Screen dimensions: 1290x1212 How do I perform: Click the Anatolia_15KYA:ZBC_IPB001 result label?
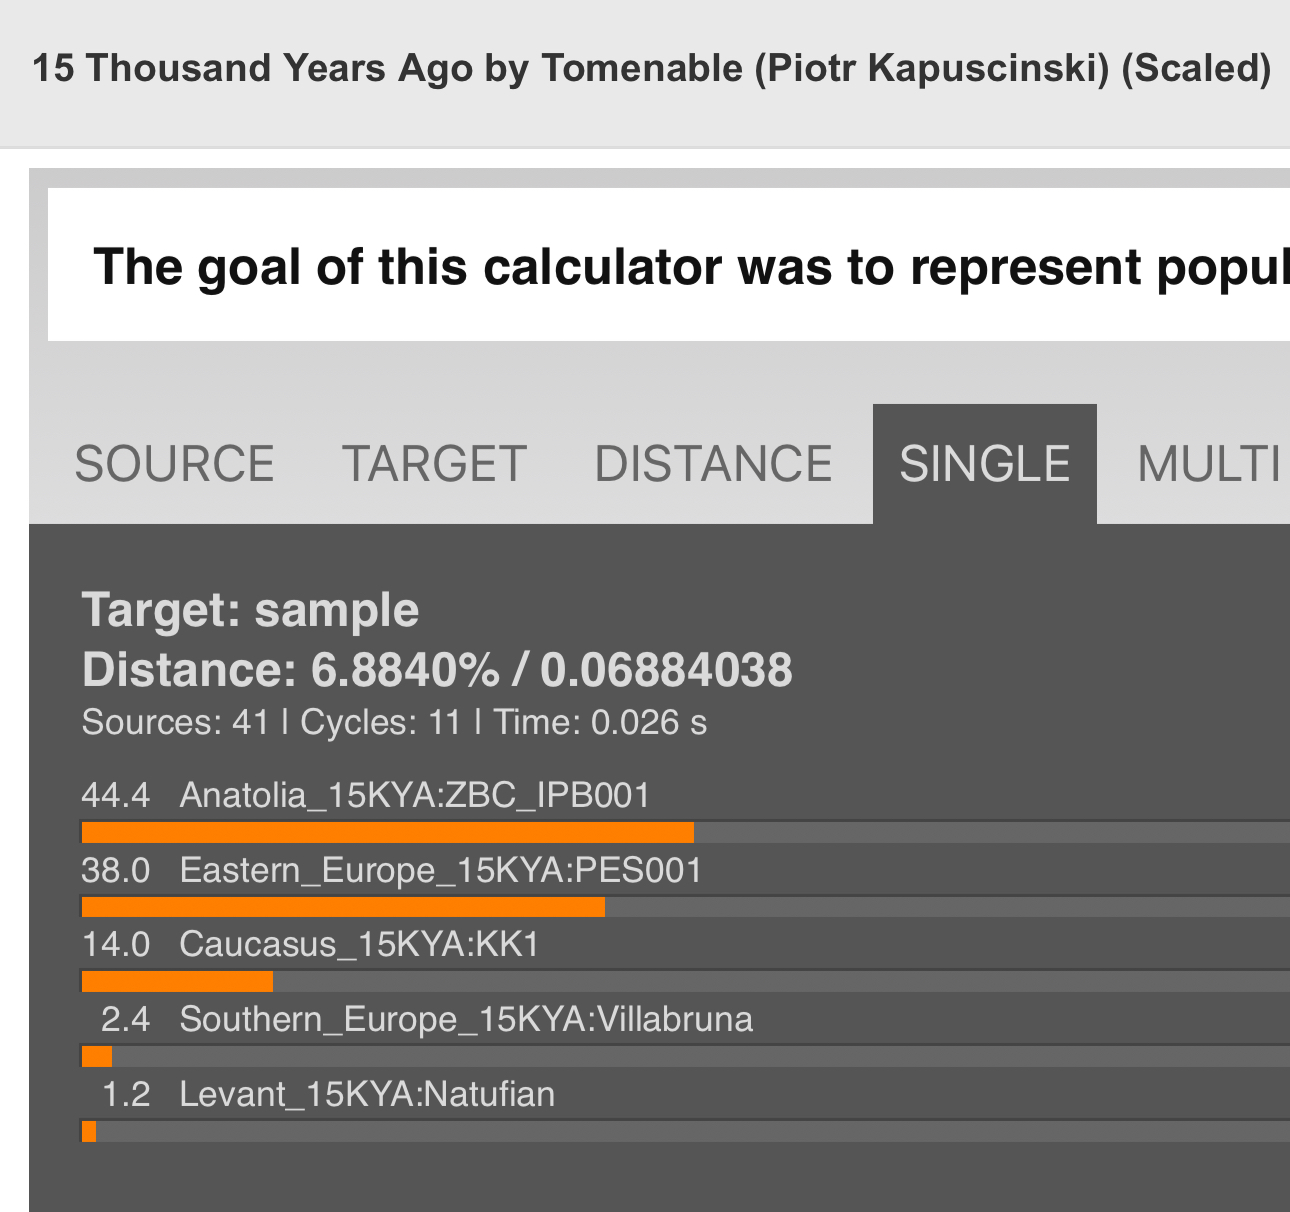415,796
